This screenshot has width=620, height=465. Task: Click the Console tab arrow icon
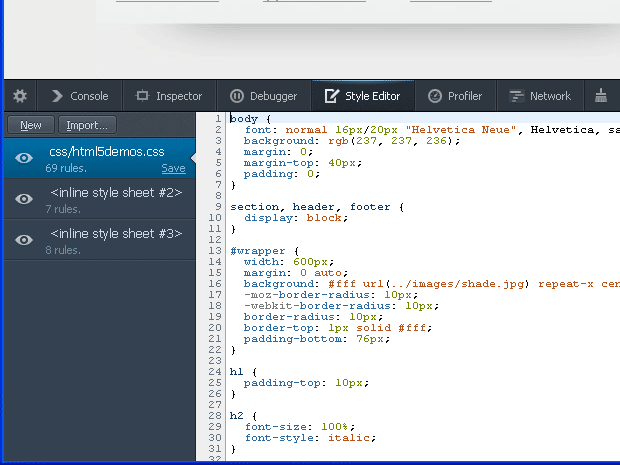click(x=57, y=96)
